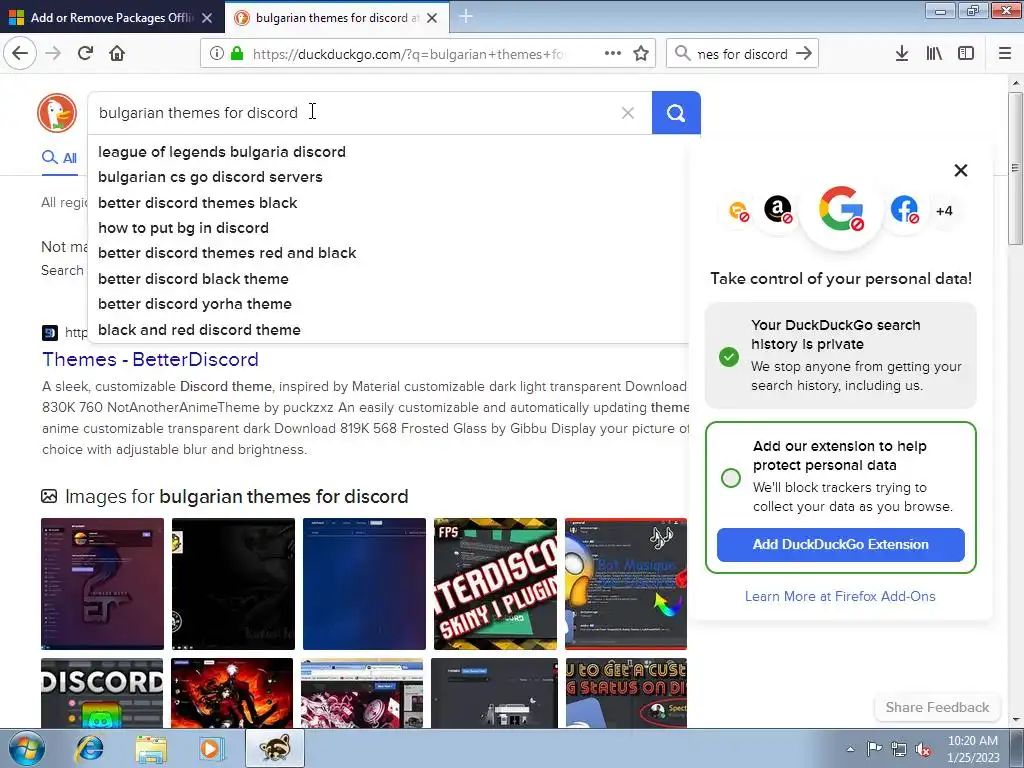
Task: Toggle the Firefox sidebar
Action: (966, 54)
